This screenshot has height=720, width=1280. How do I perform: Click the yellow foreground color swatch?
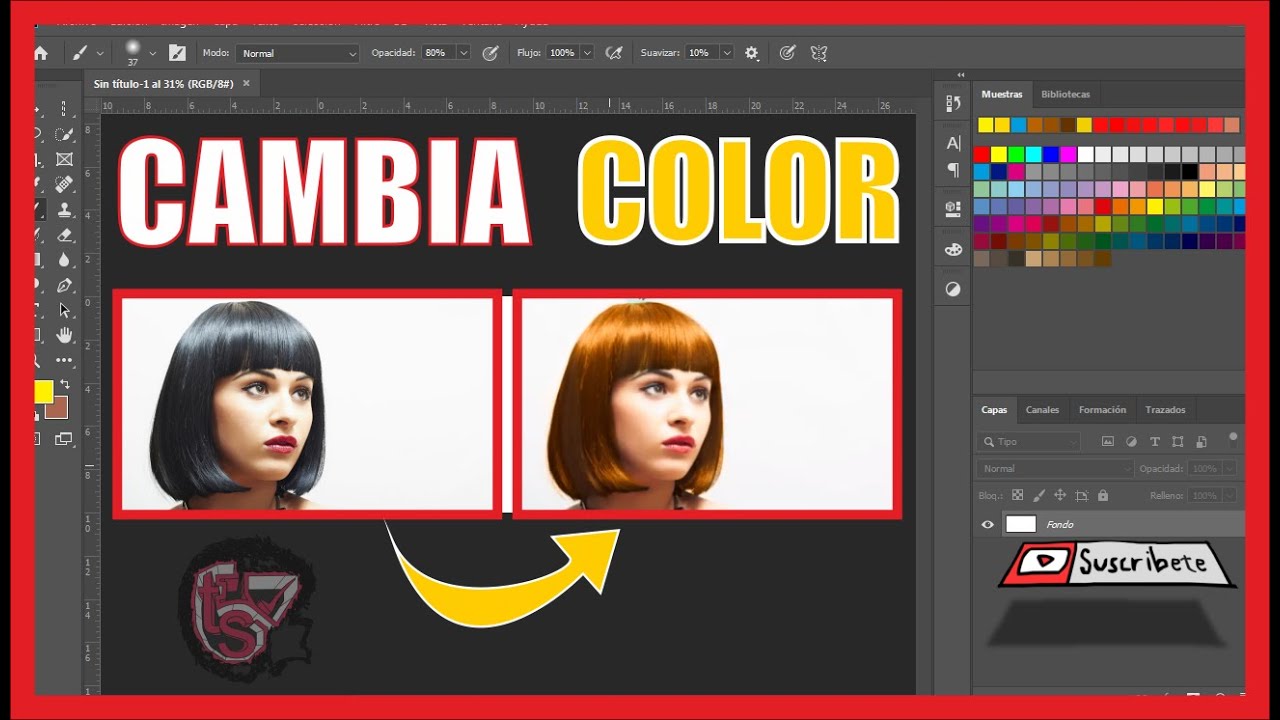click(x=43, y=391)
